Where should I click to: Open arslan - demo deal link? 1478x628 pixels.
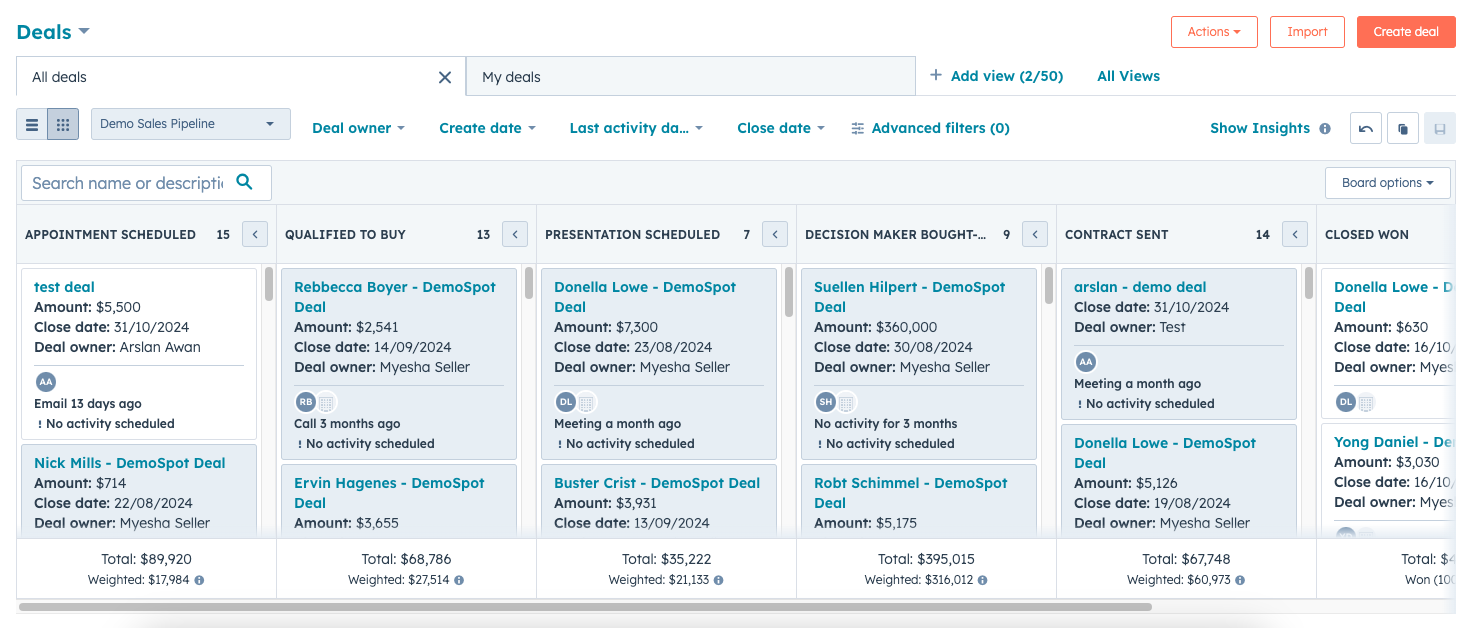1140,287
